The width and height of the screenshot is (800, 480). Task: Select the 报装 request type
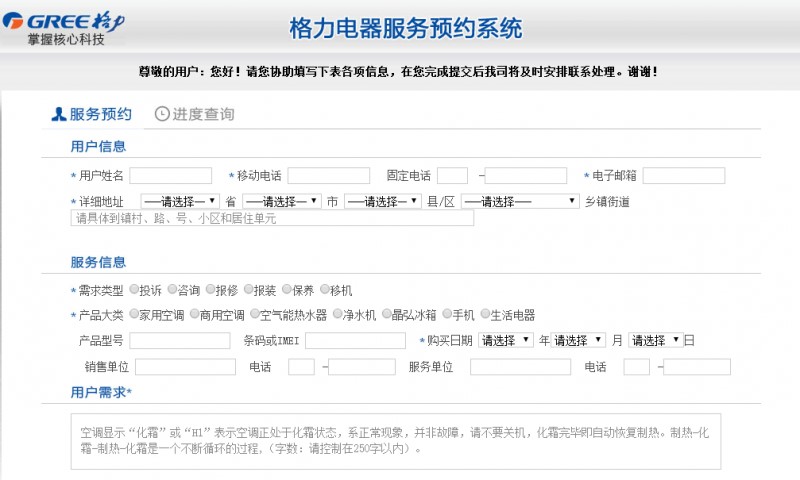(248, 290)
